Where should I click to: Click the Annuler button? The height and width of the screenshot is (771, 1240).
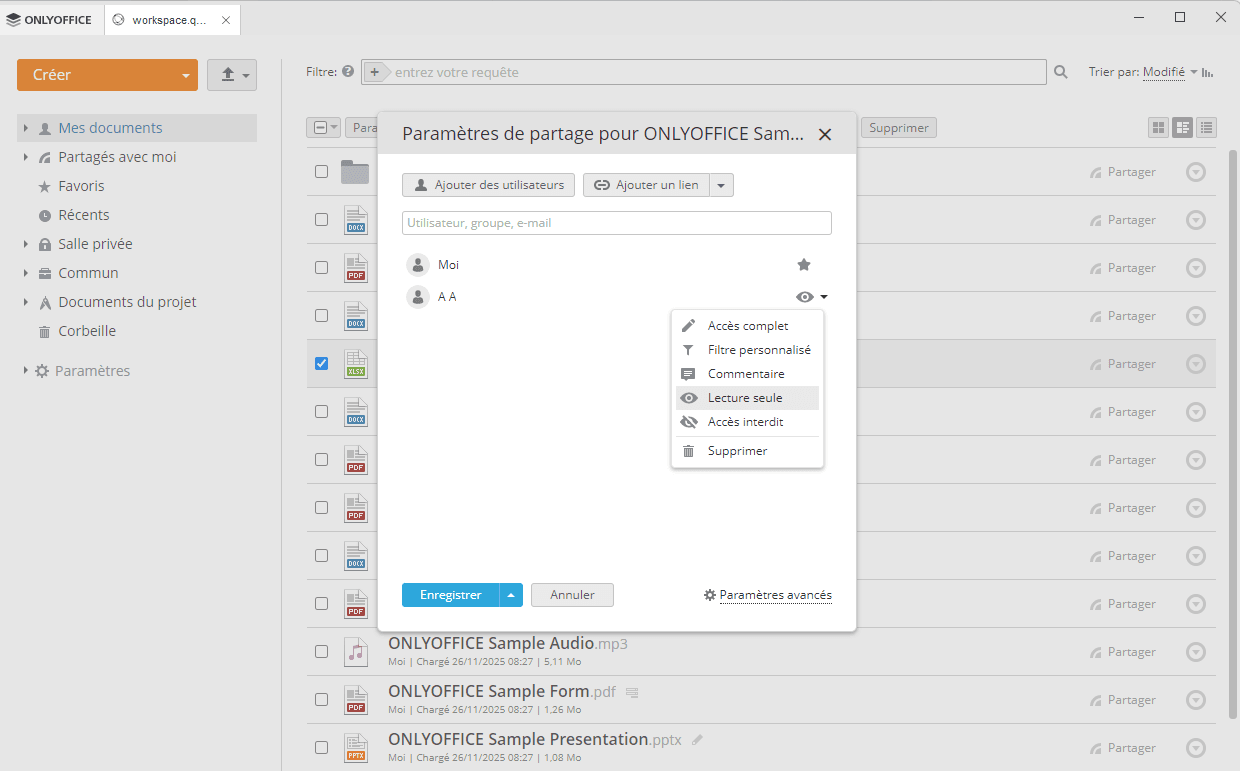click(571, 594)
